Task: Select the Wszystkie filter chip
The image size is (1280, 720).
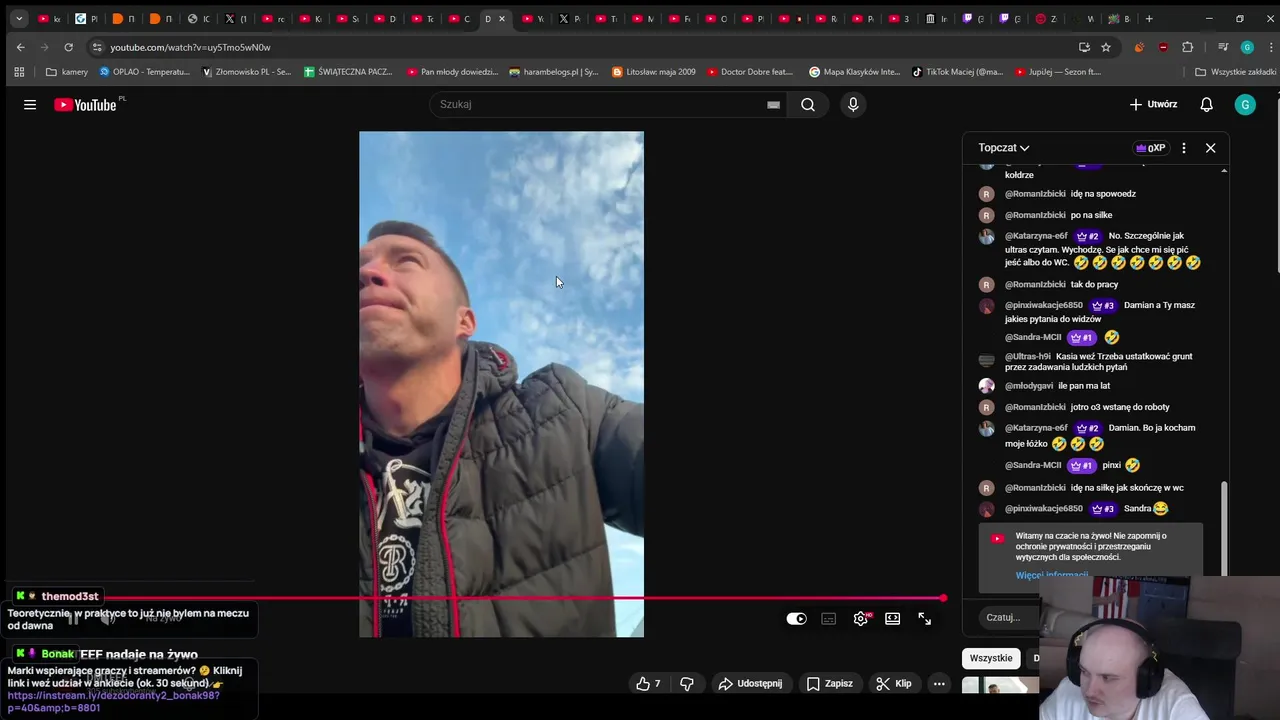Action: pos(991,658)
